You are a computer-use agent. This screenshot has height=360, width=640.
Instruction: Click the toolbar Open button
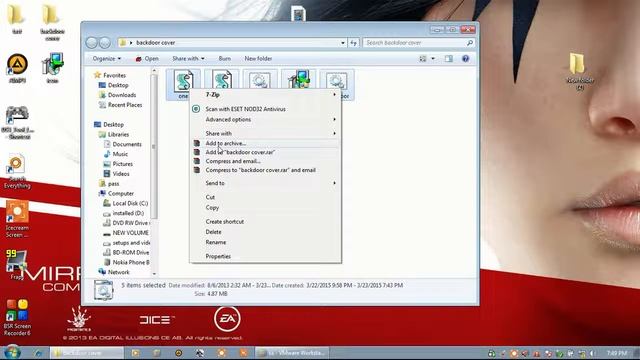coord(147,59)
